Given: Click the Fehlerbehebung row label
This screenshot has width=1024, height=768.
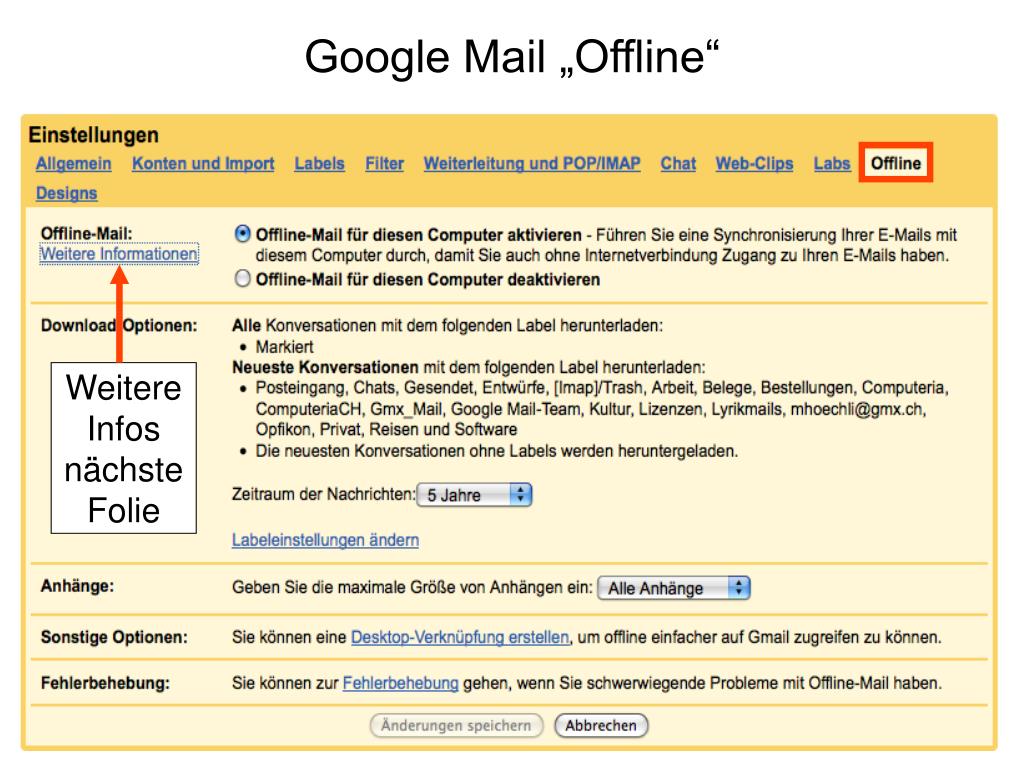Looking at the screenshot, I should [x=105, y=683].
